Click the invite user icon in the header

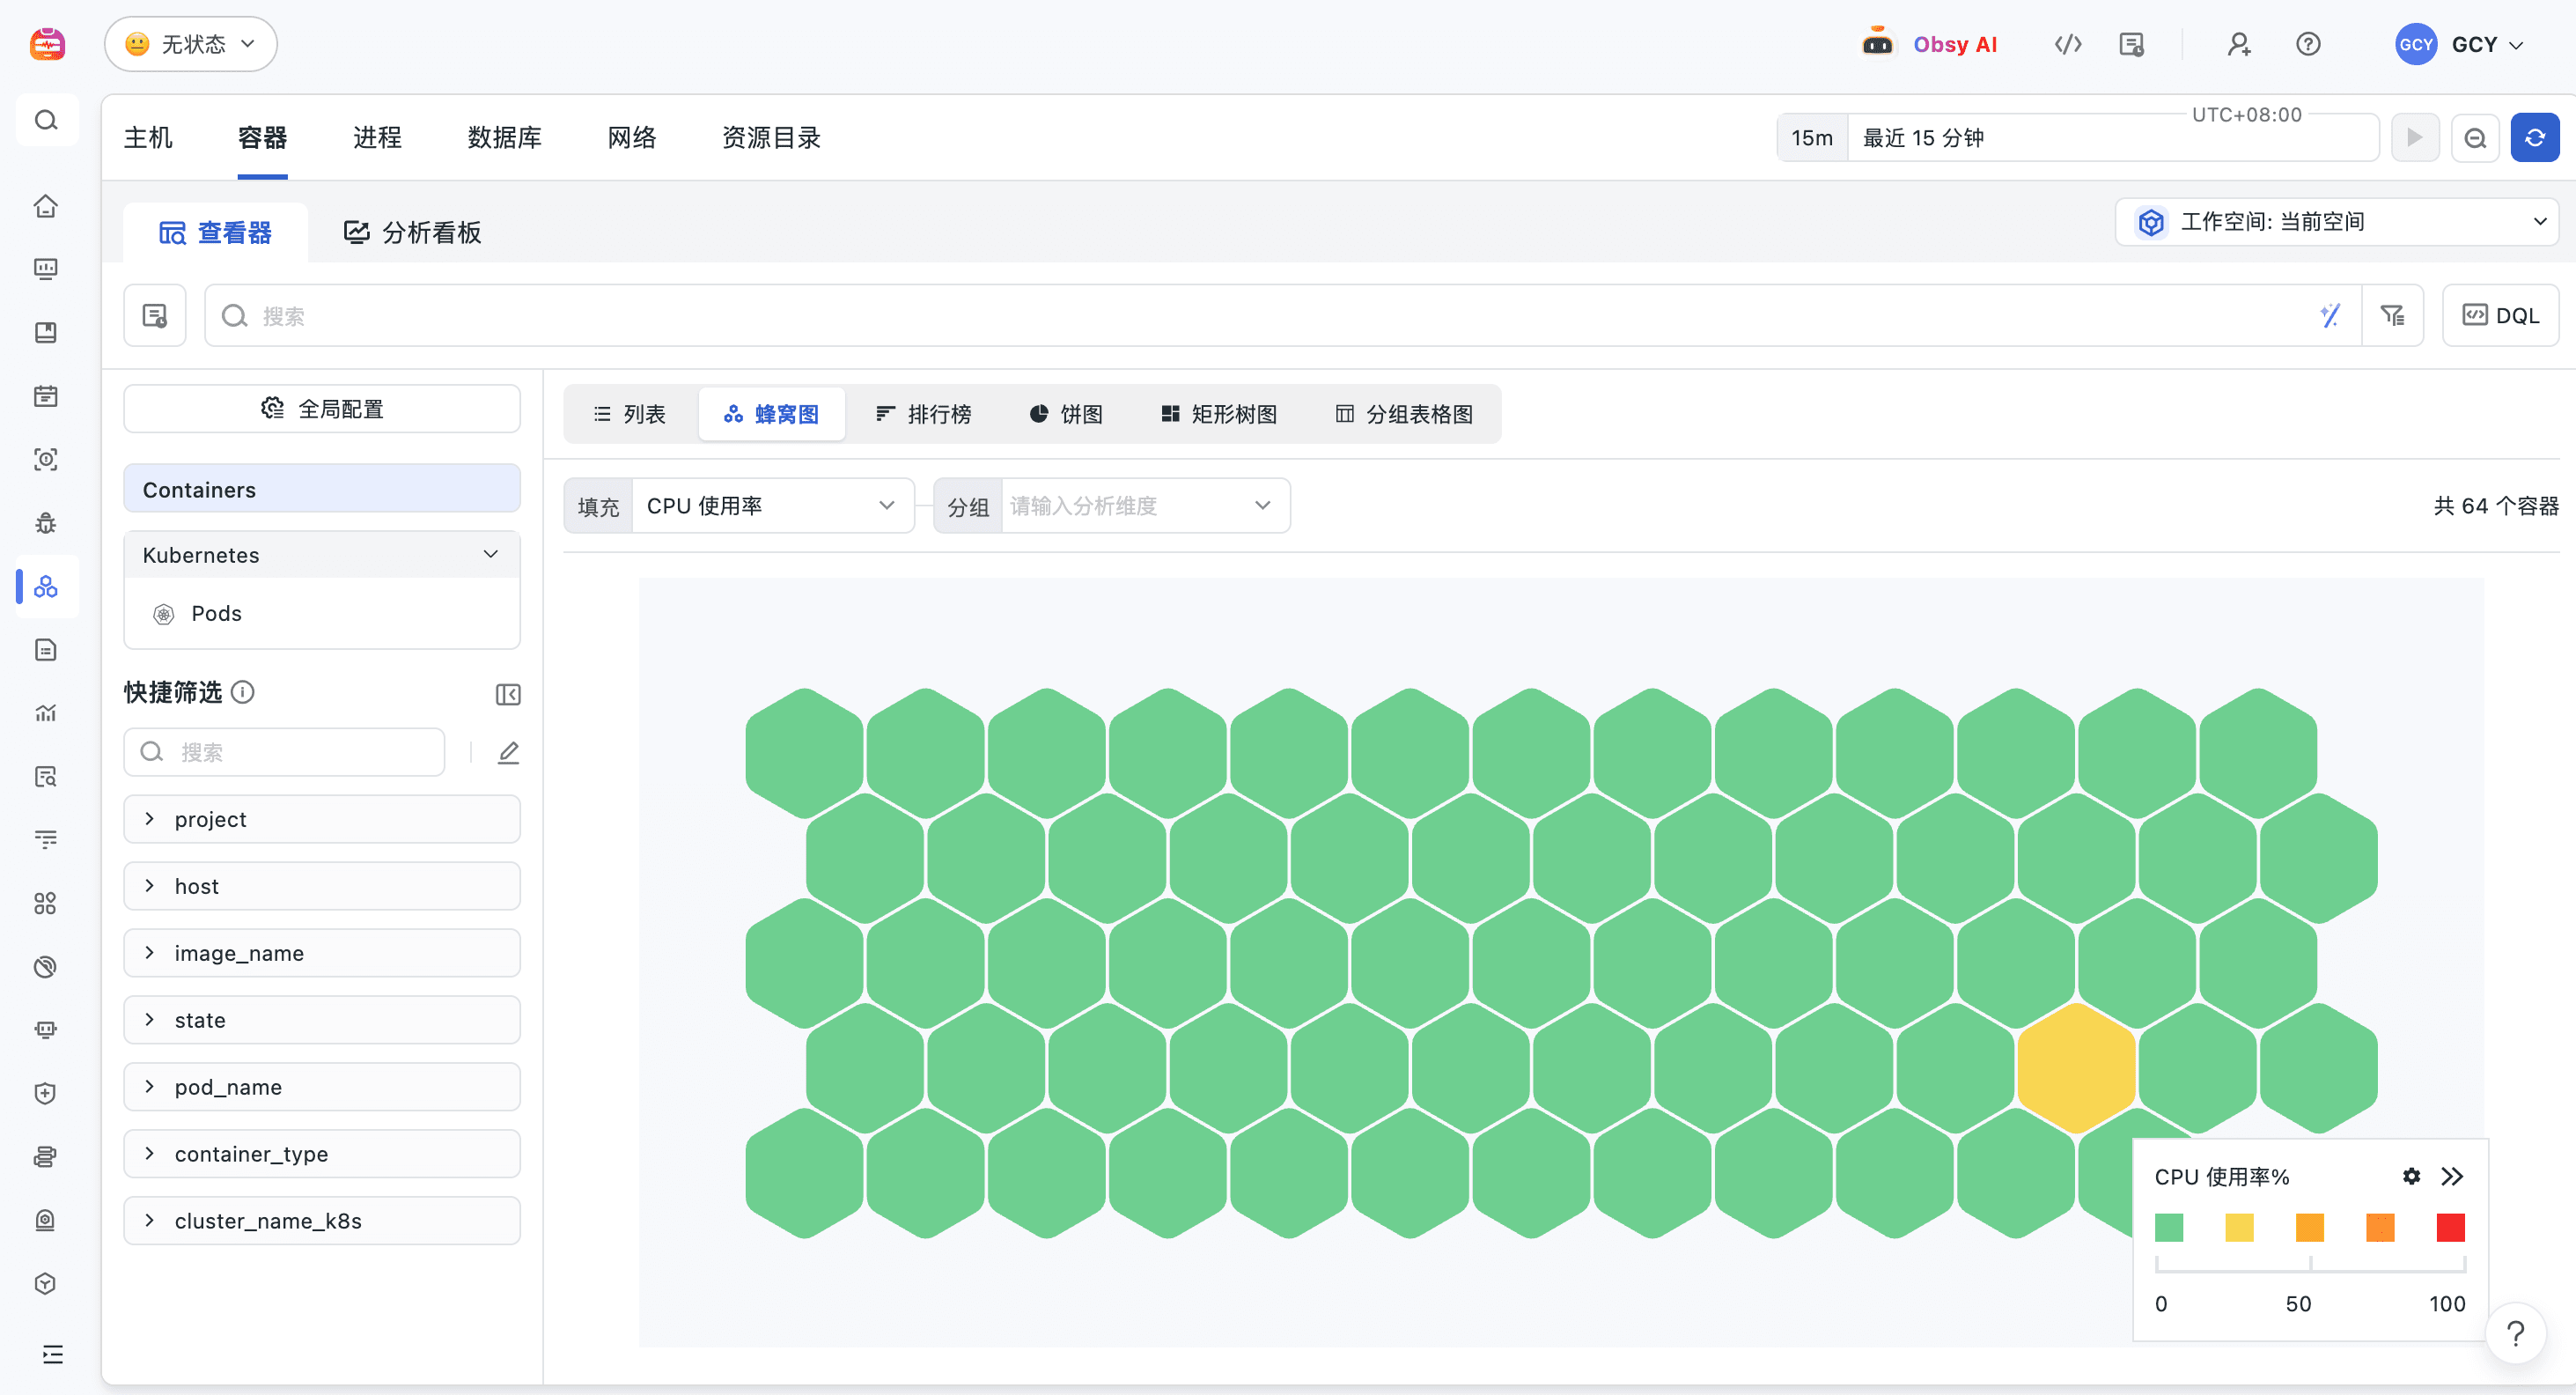tap(2239, 44)
